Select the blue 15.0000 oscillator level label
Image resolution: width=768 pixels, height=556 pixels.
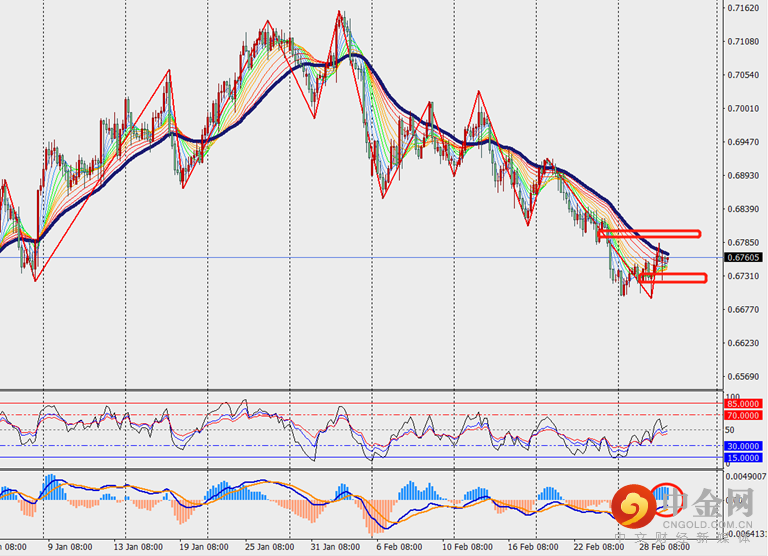743,458
